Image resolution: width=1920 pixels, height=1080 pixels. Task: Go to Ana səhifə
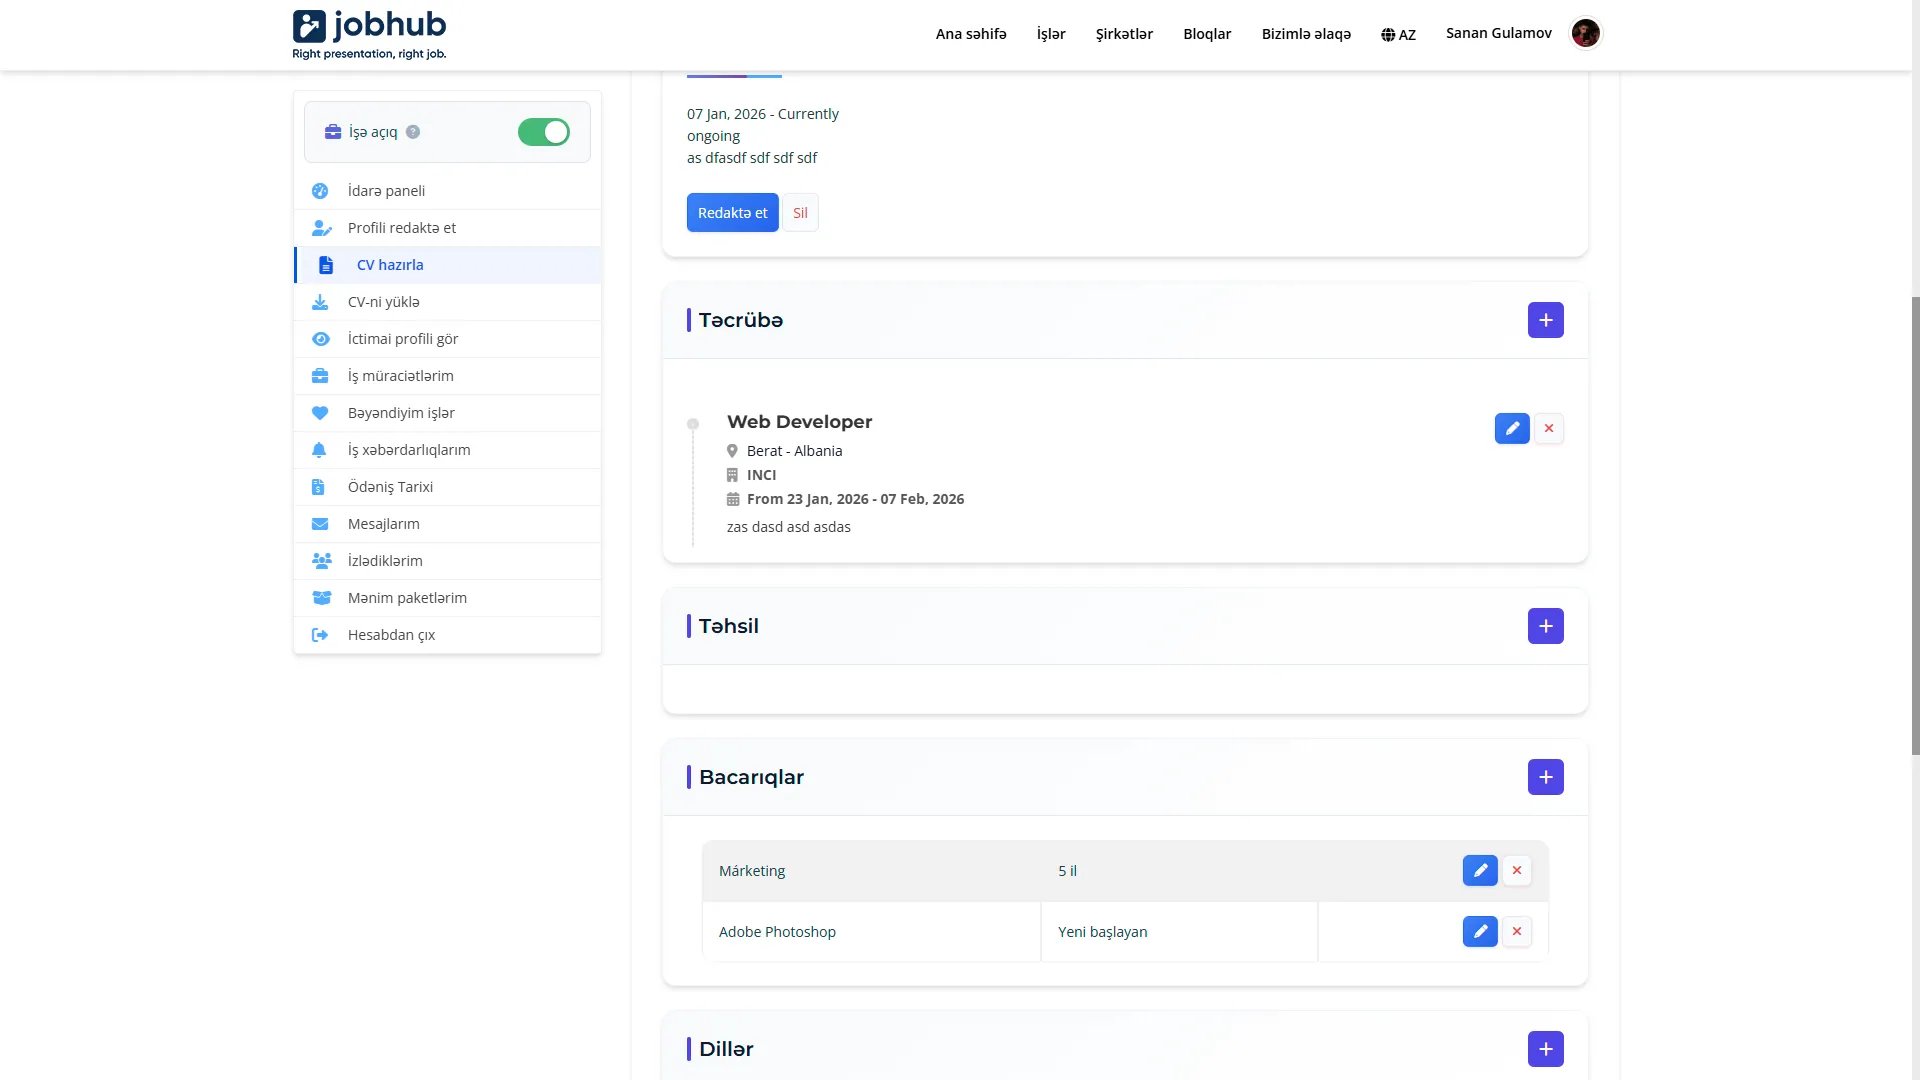coord(971,34)
